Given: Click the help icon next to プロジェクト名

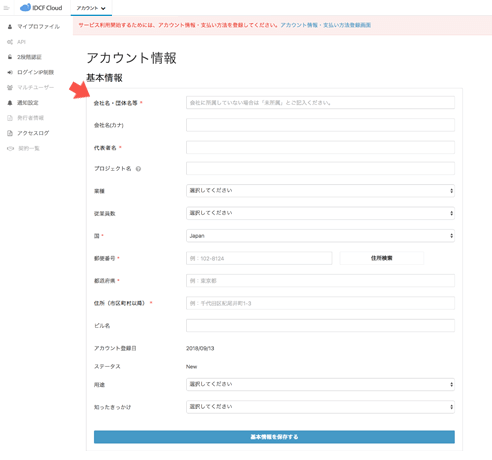Looking at the screenshot, I should (x=138, y=169).
